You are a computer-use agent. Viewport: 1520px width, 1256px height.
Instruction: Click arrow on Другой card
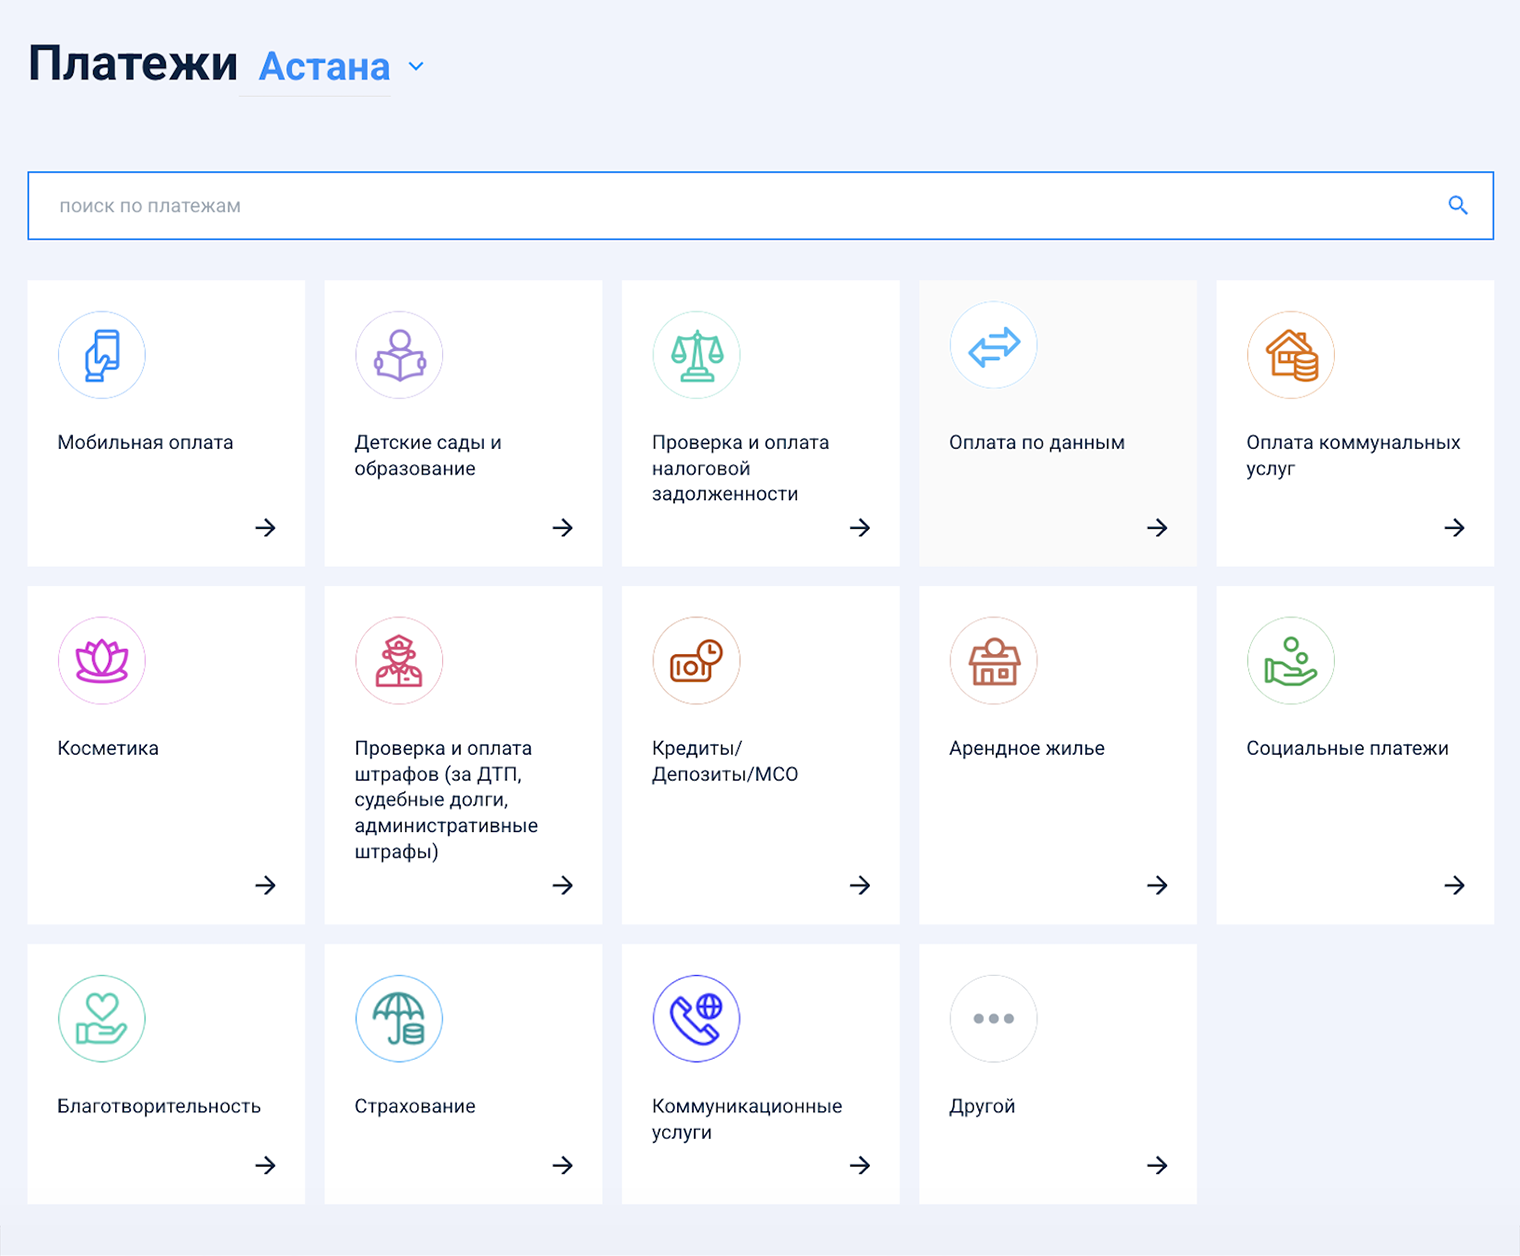[x=1157, y=1165]
